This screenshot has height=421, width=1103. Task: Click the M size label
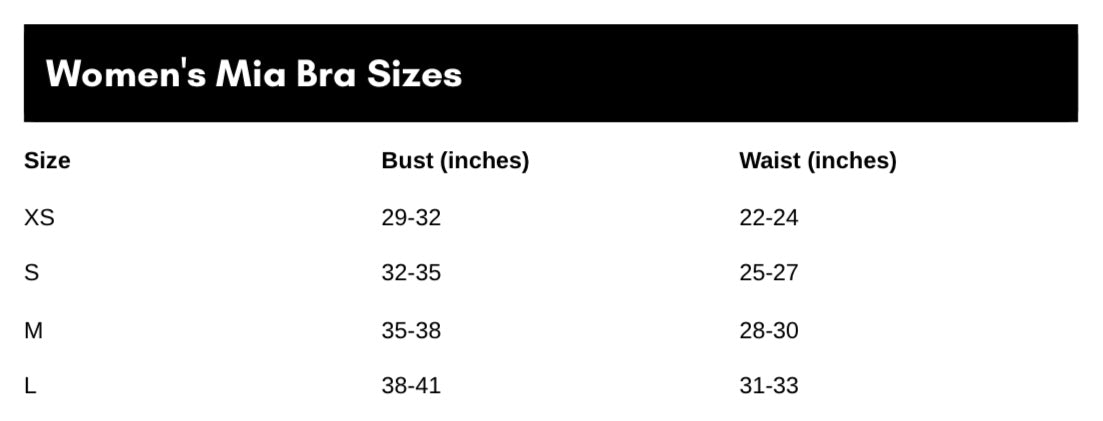coord(33,330)
